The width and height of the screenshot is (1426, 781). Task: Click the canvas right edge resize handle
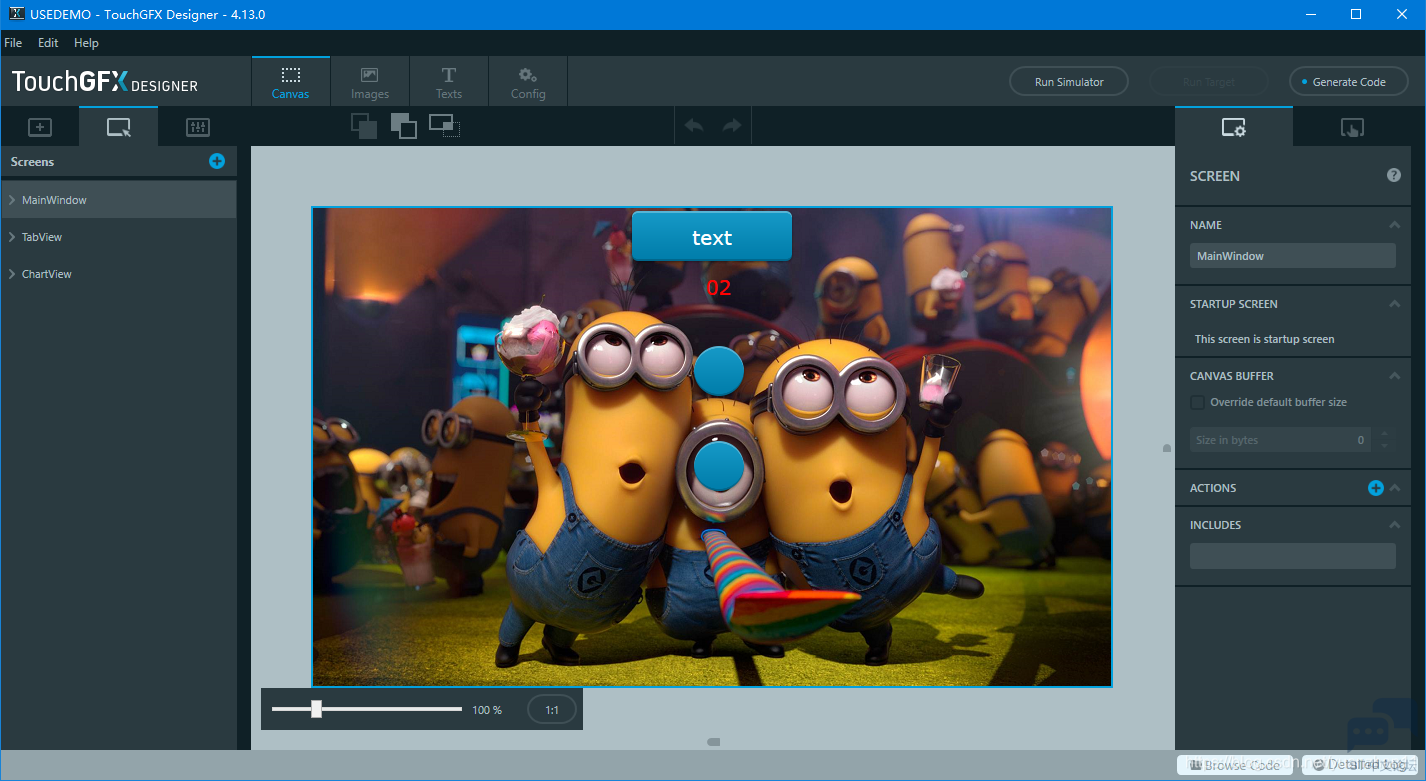[1166, 448]
